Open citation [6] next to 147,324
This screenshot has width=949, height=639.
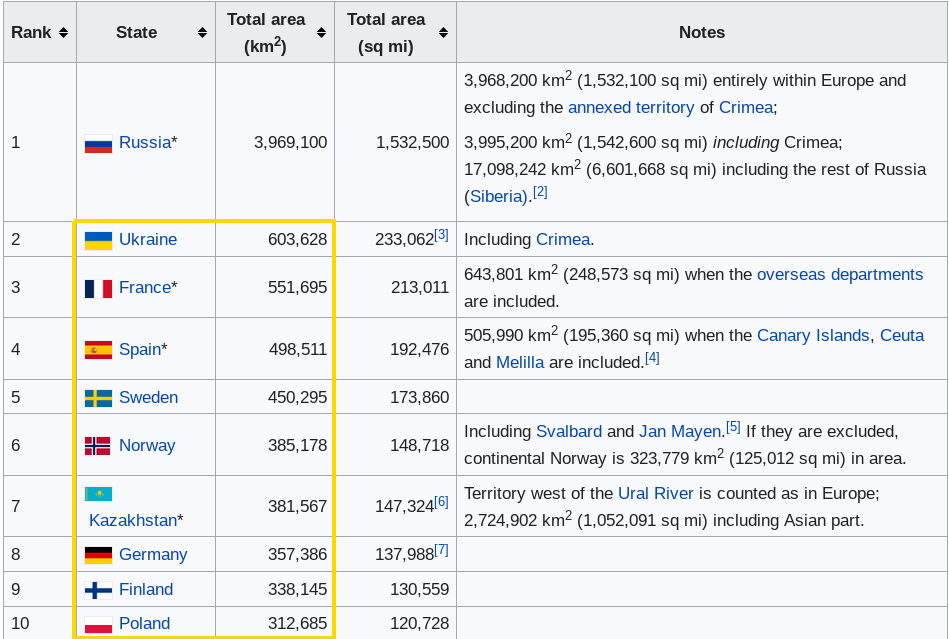click(441, 501)
